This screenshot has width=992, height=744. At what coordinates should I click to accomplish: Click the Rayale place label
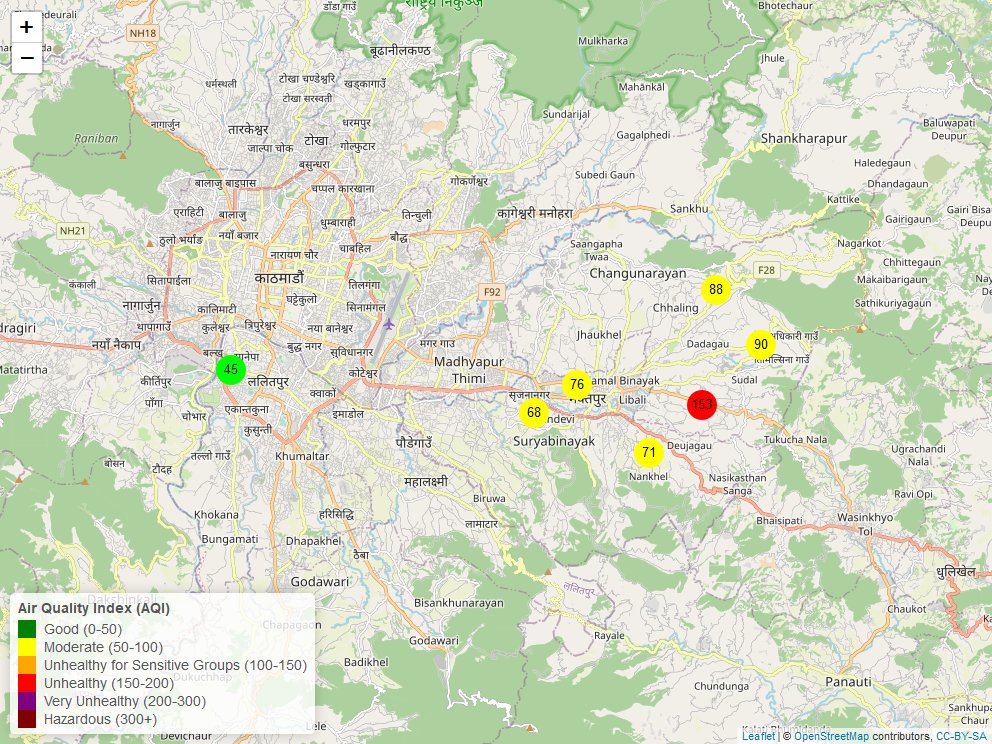pyautogui.click(x=609, y=636)
